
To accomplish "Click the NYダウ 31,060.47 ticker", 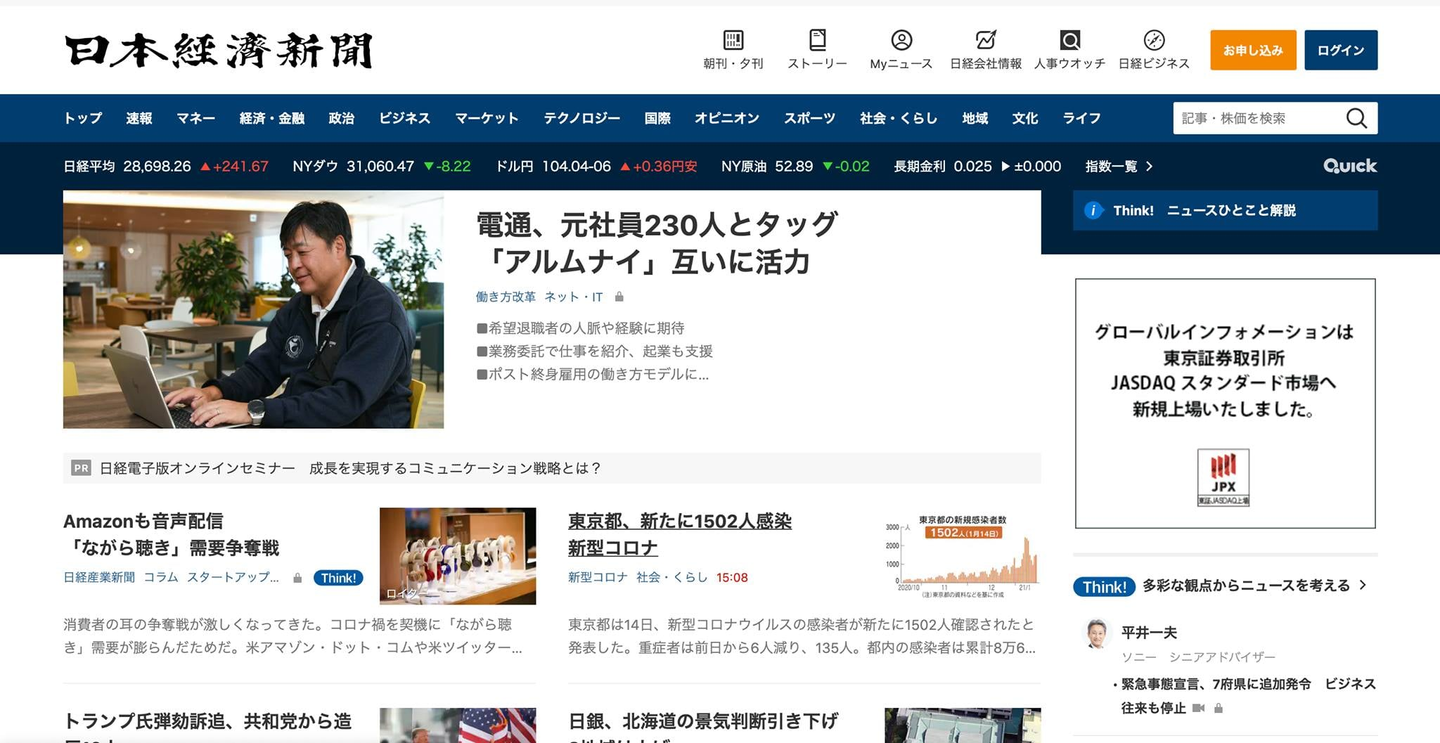I will point(382,166).
